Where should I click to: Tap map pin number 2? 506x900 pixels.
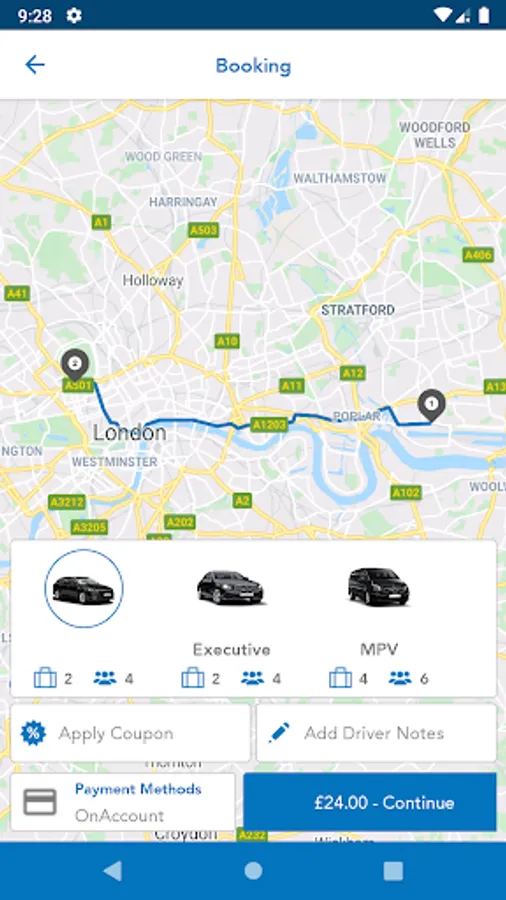[x=75, y=364]
